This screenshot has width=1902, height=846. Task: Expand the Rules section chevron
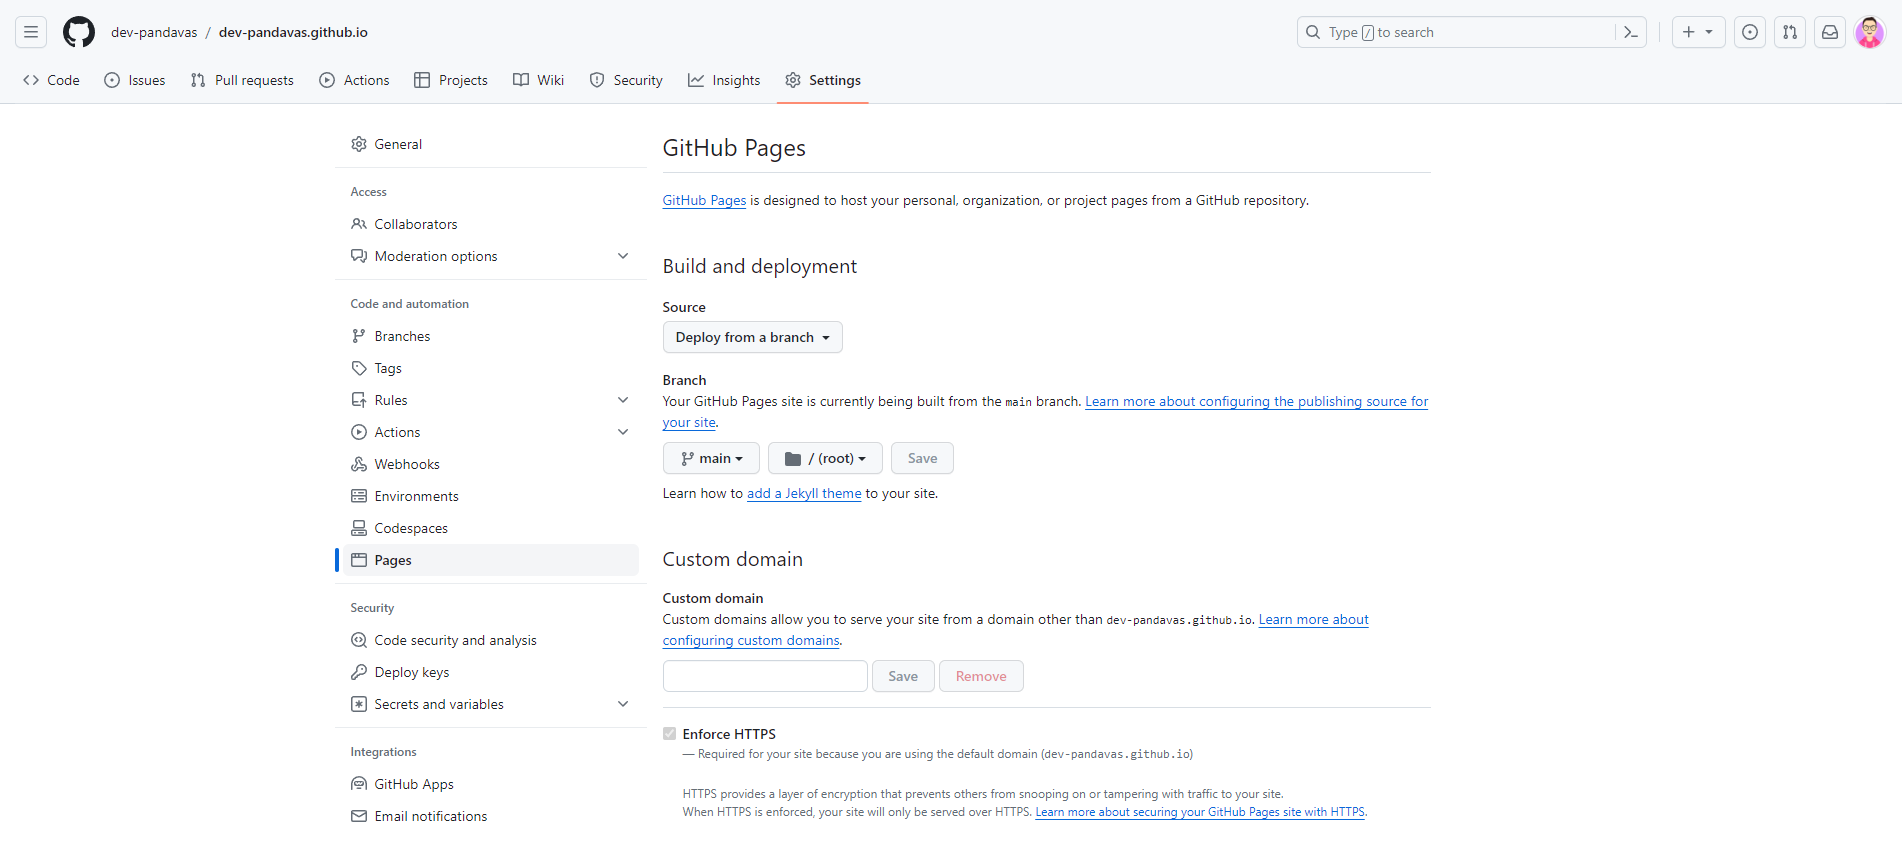(x=623, y=400)
